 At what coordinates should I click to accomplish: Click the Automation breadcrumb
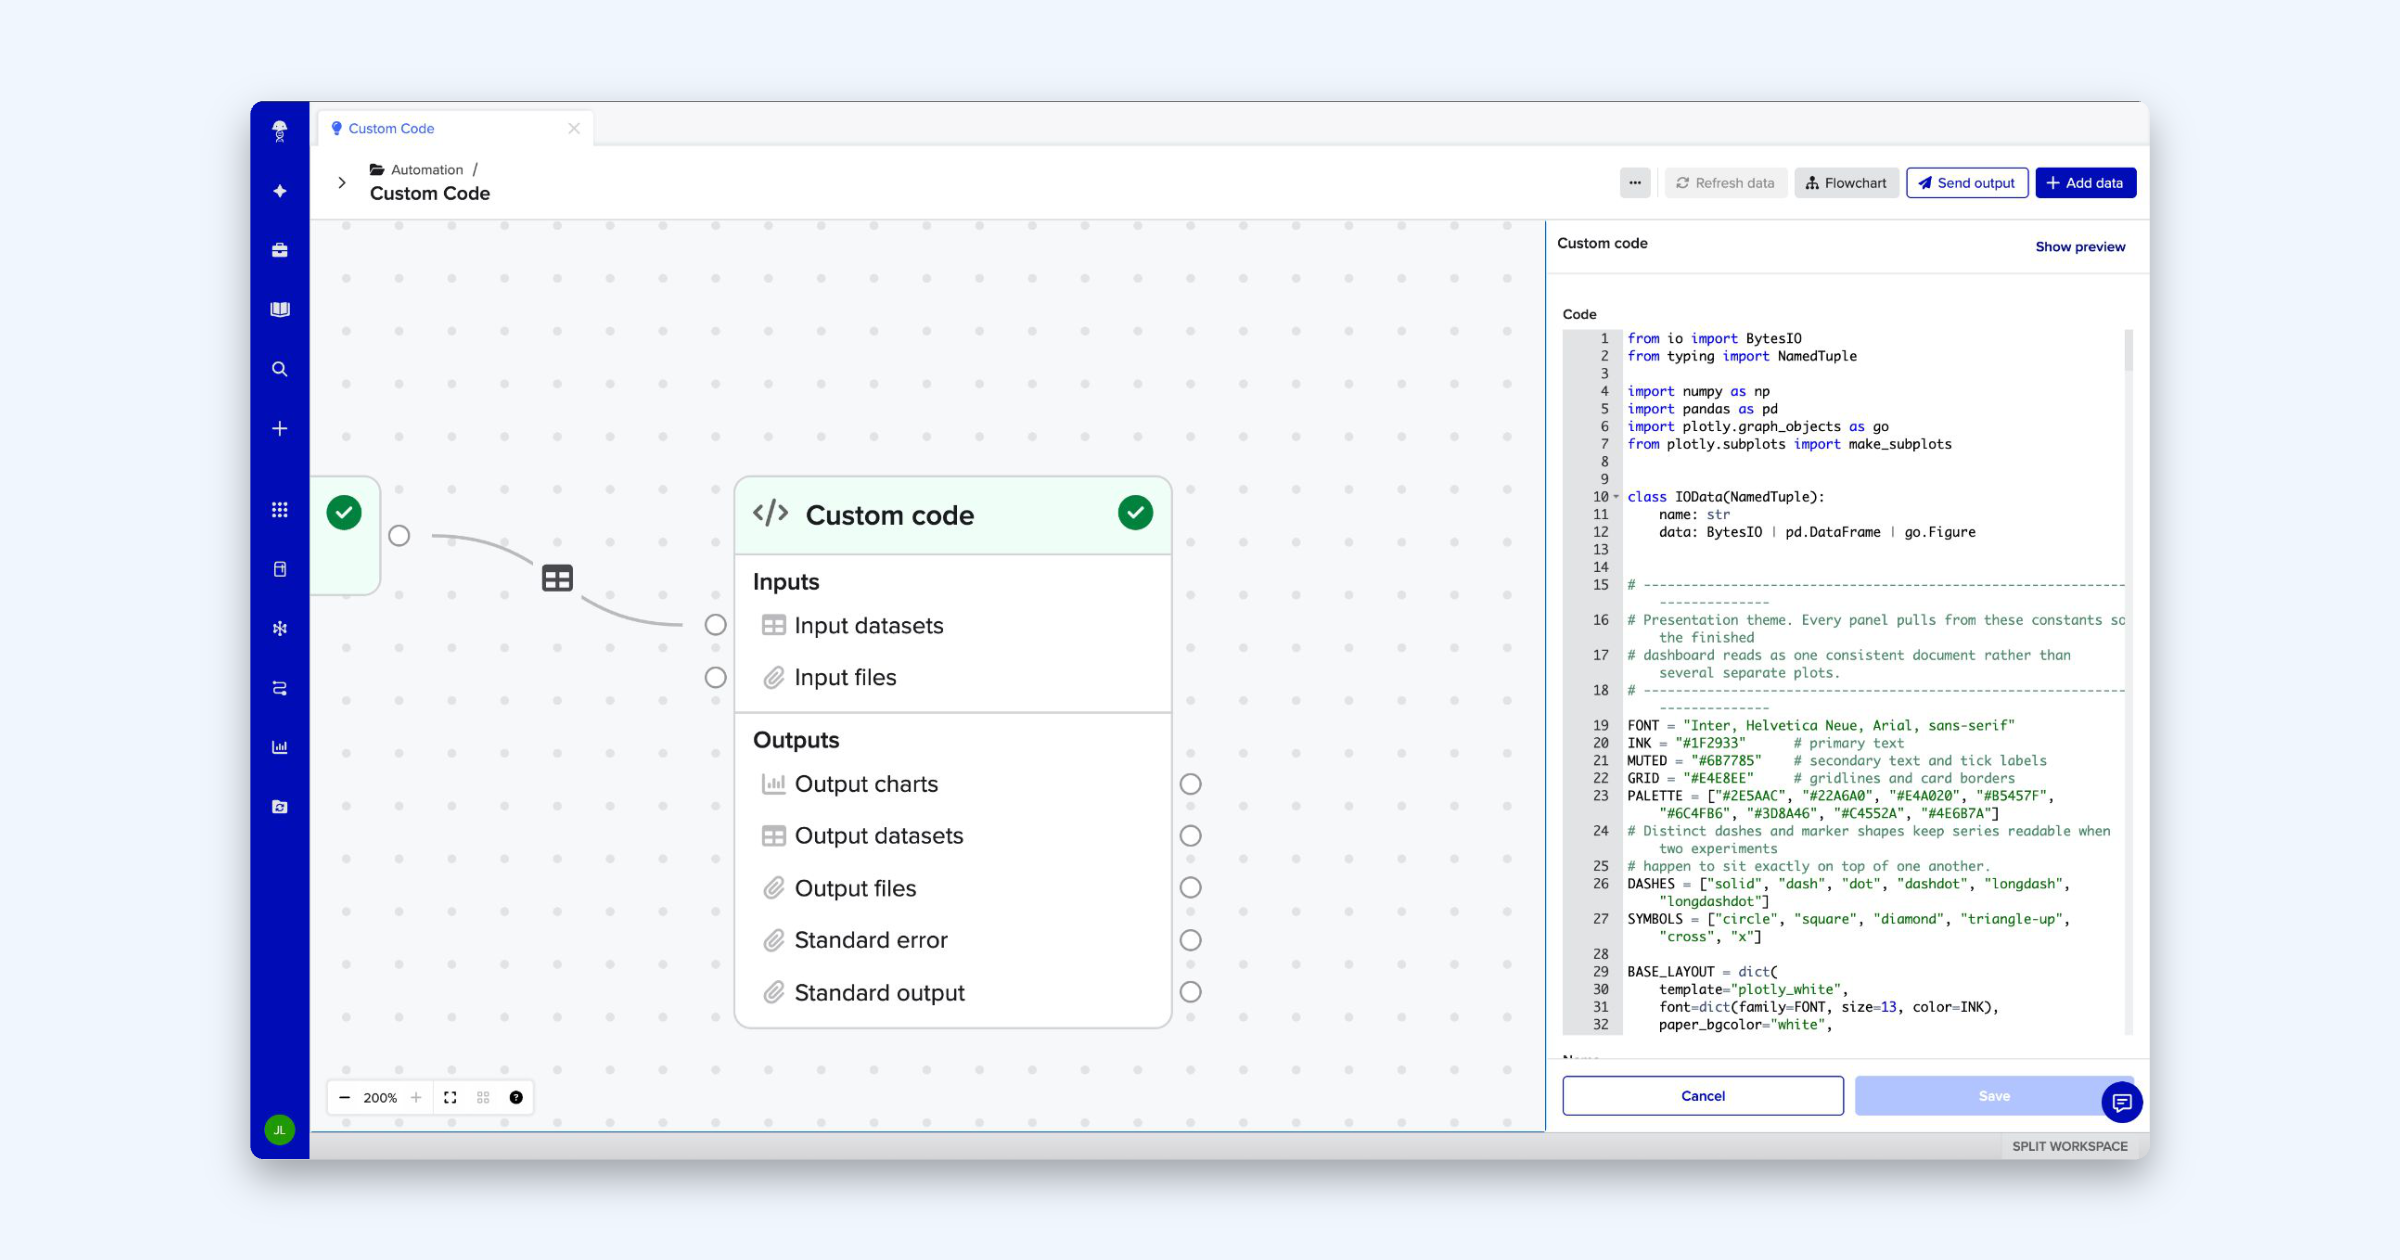(x=427, y=169)
